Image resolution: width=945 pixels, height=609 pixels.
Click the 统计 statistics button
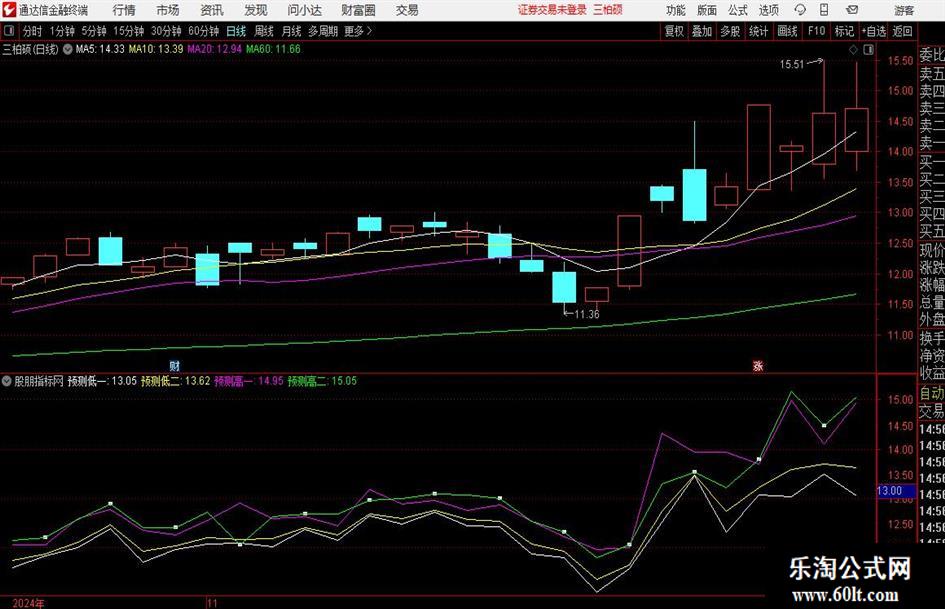pos(758,31)
